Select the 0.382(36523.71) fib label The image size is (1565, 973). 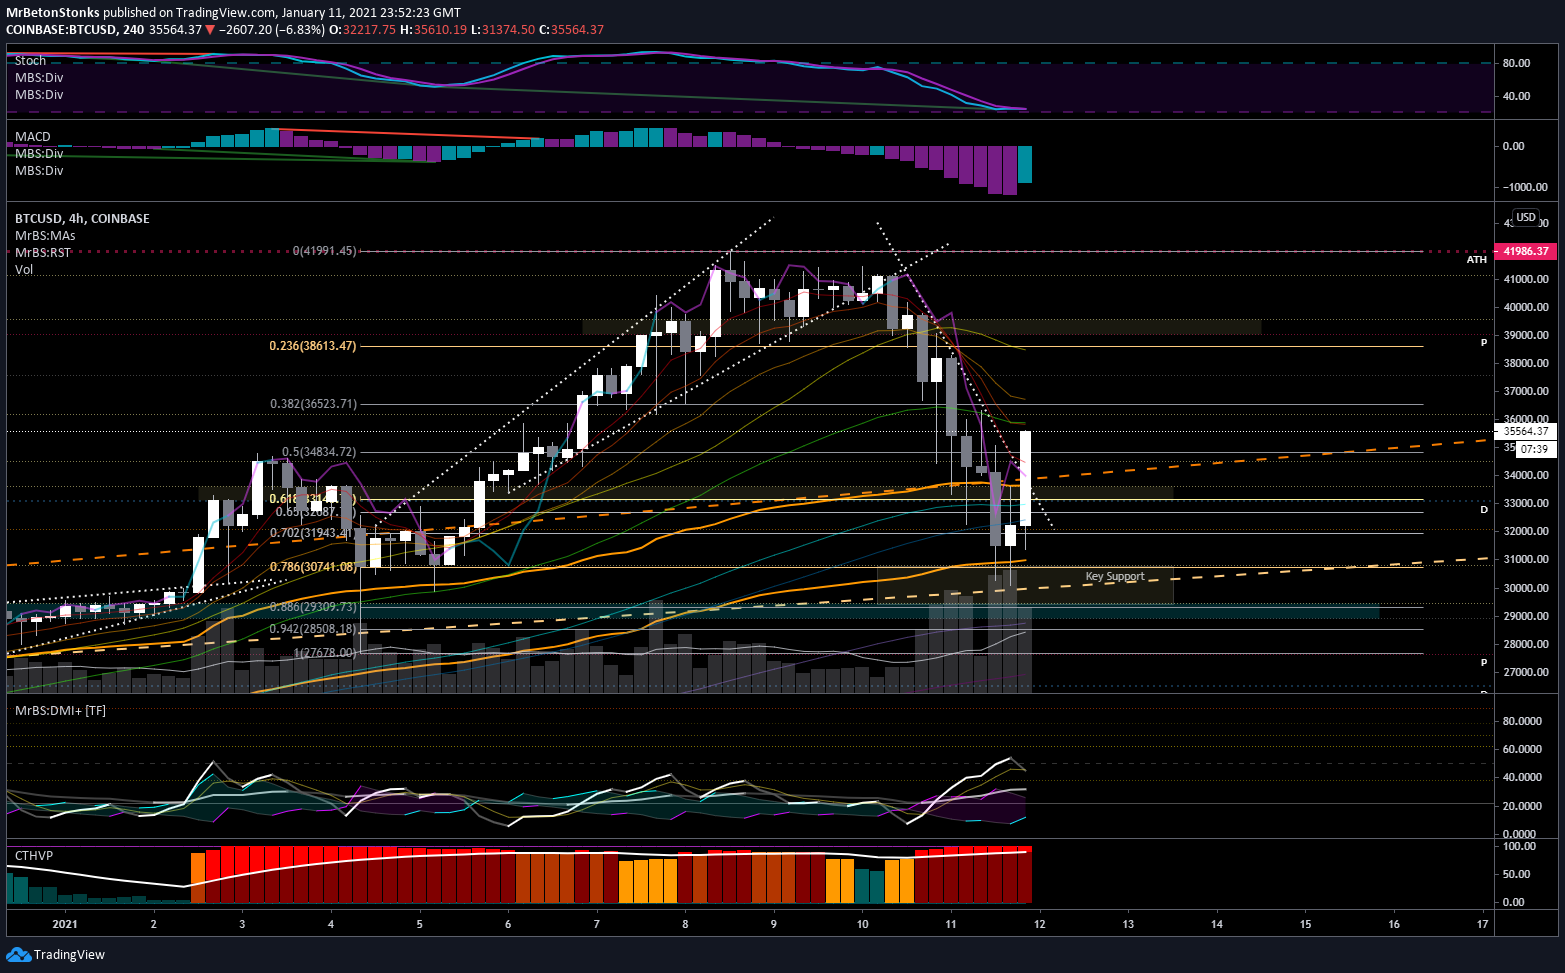click(313, 404)
